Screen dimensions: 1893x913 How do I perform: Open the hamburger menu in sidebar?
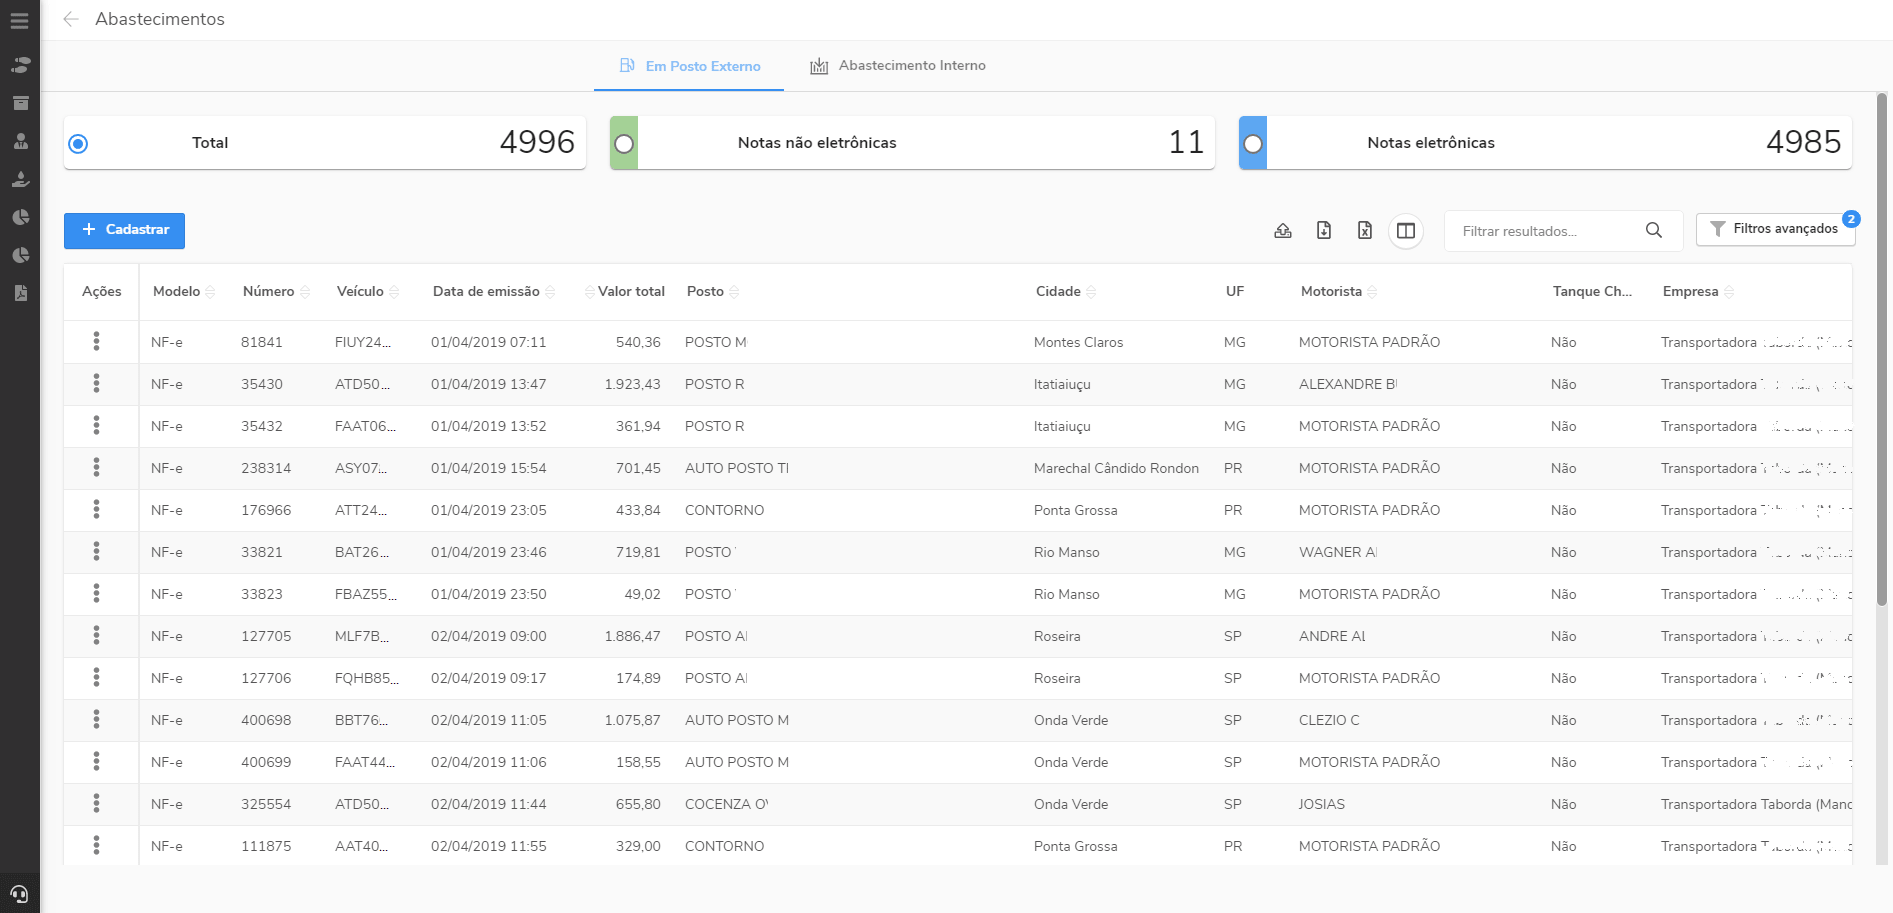19,21
